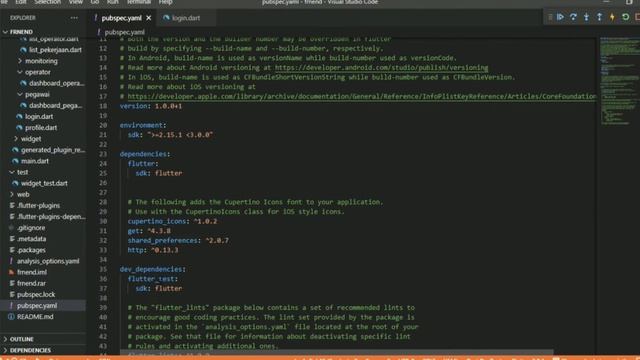
Task: Open generated_plugin_re... file
Action: click(x=53, y=150)
